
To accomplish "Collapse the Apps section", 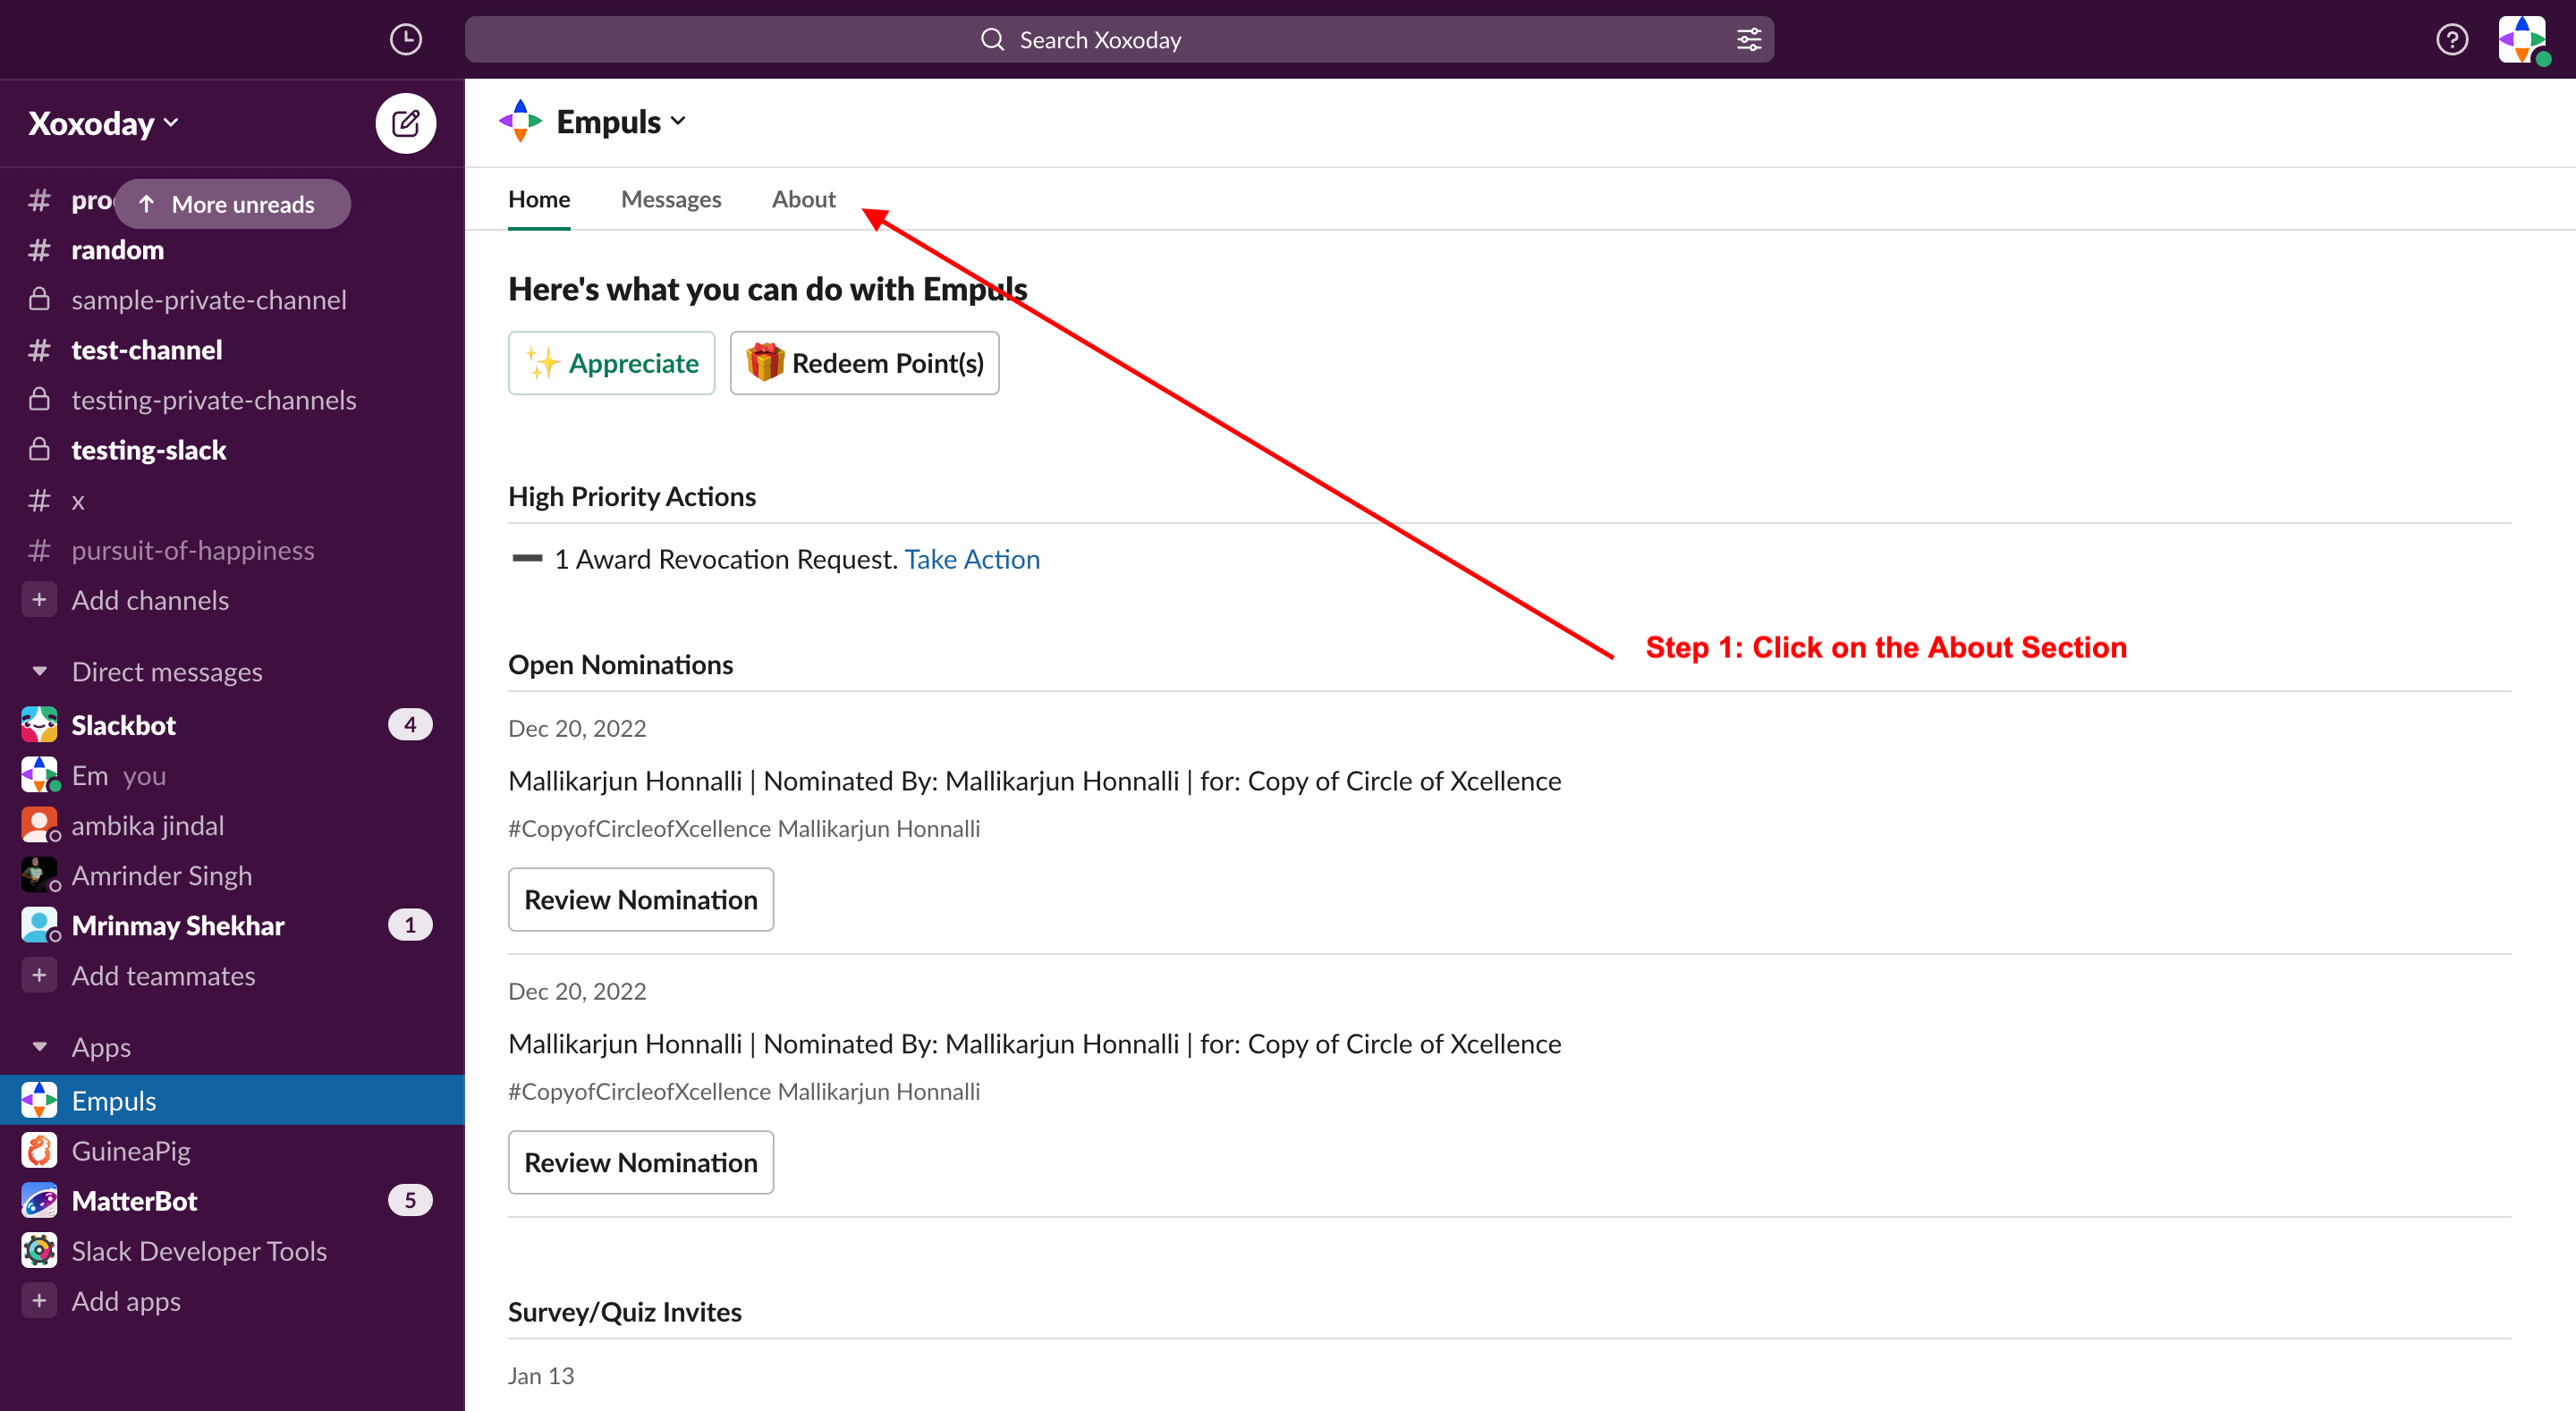I will point(39,1047).
